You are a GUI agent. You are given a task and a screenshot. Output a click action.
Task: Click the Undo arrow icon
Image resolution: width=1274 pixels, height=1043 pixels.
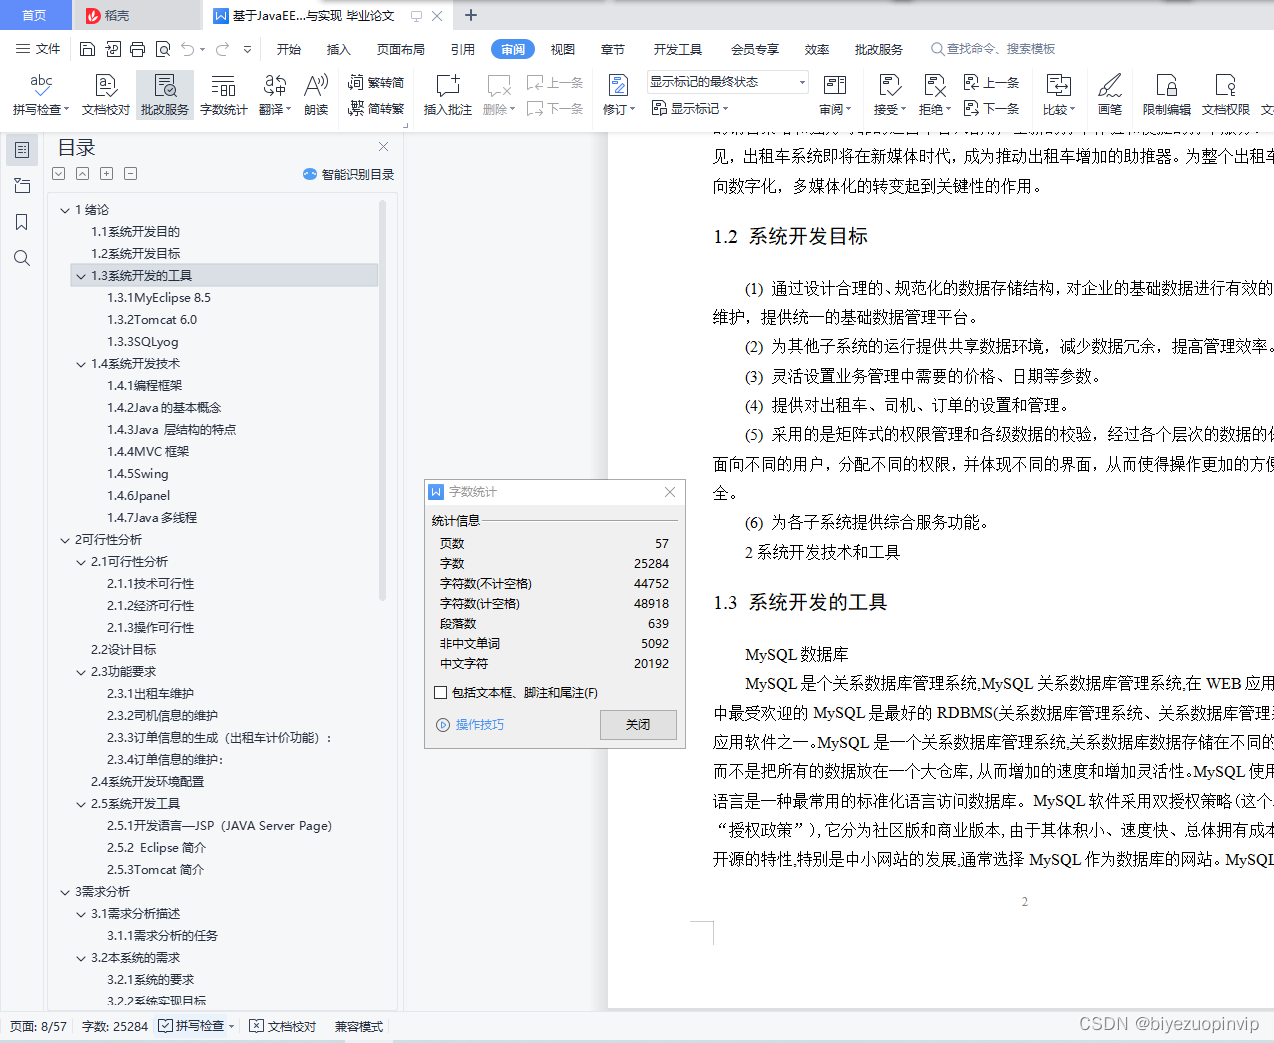188,49
